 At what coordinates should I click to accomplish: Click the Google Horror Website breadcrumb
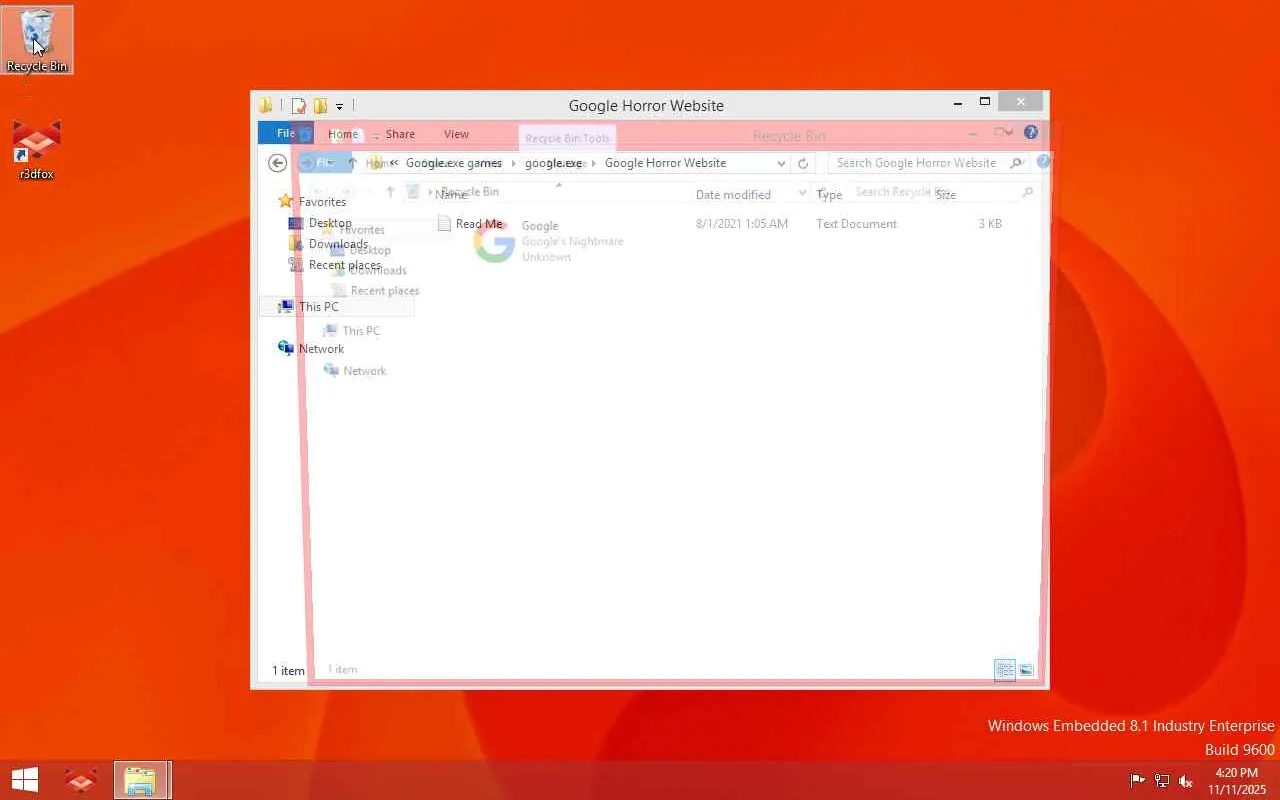coord(665,163)
